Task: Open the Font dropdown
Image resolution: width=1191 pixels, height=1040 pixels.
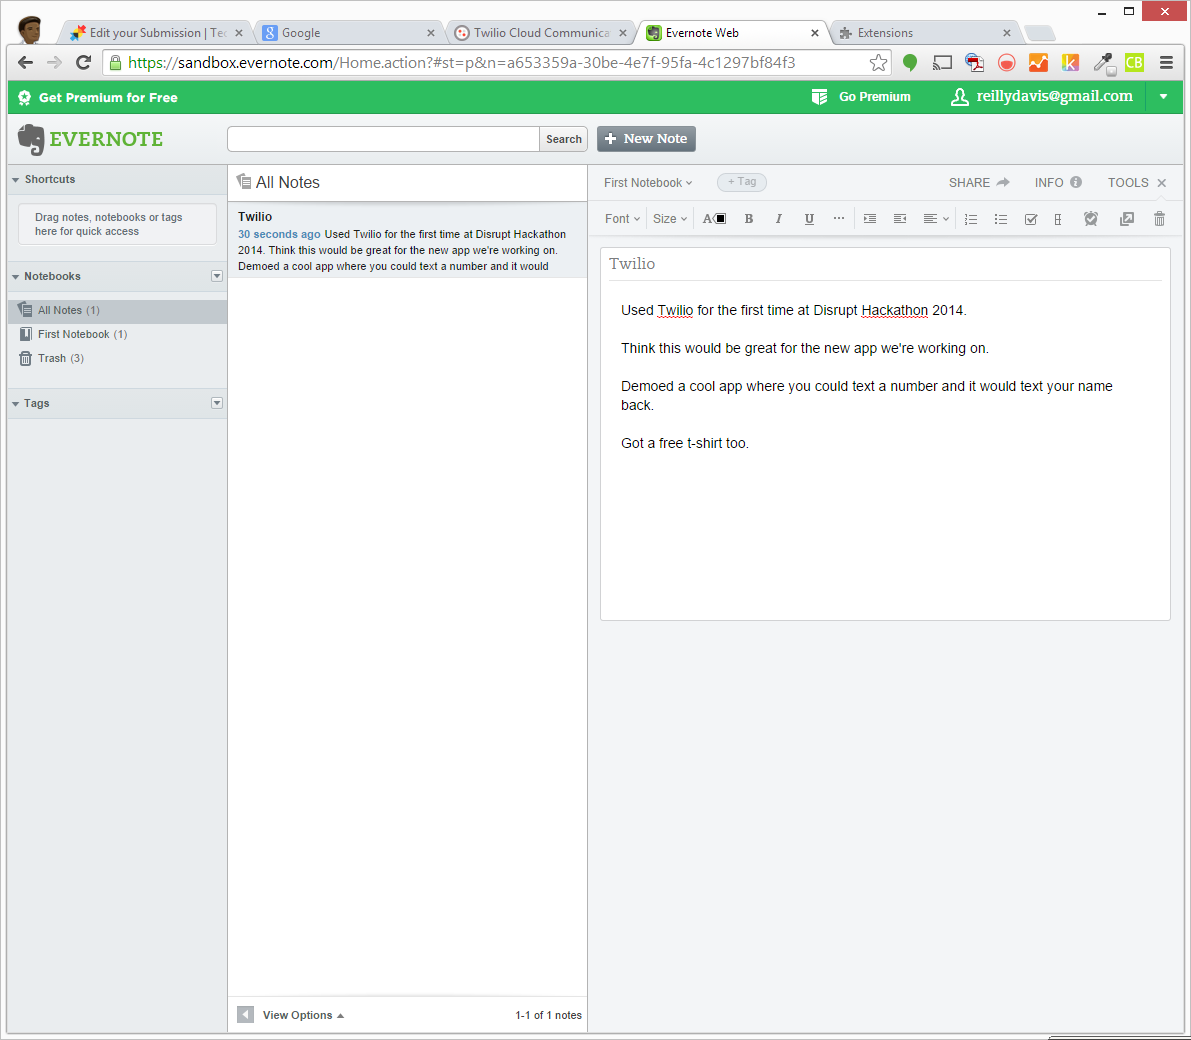Action: [x=622, y=219]
